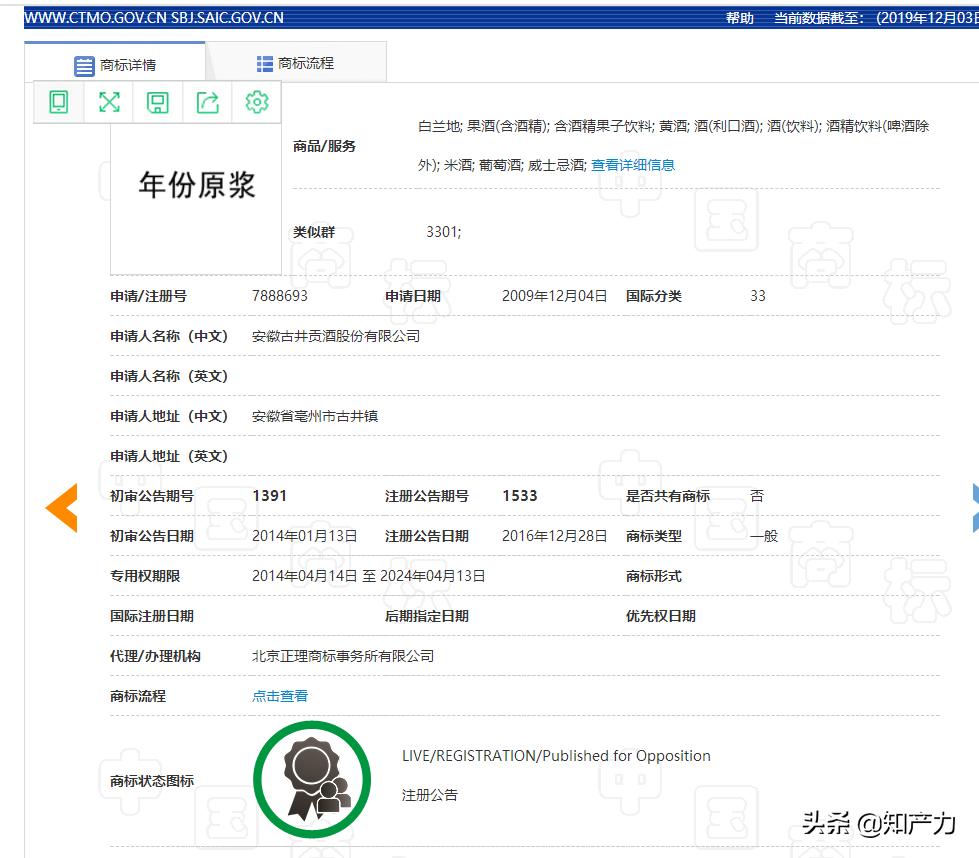Viewport: 979px width, 858px height.
Task: Click the green registration status badge icon
Action: [312, 780]
